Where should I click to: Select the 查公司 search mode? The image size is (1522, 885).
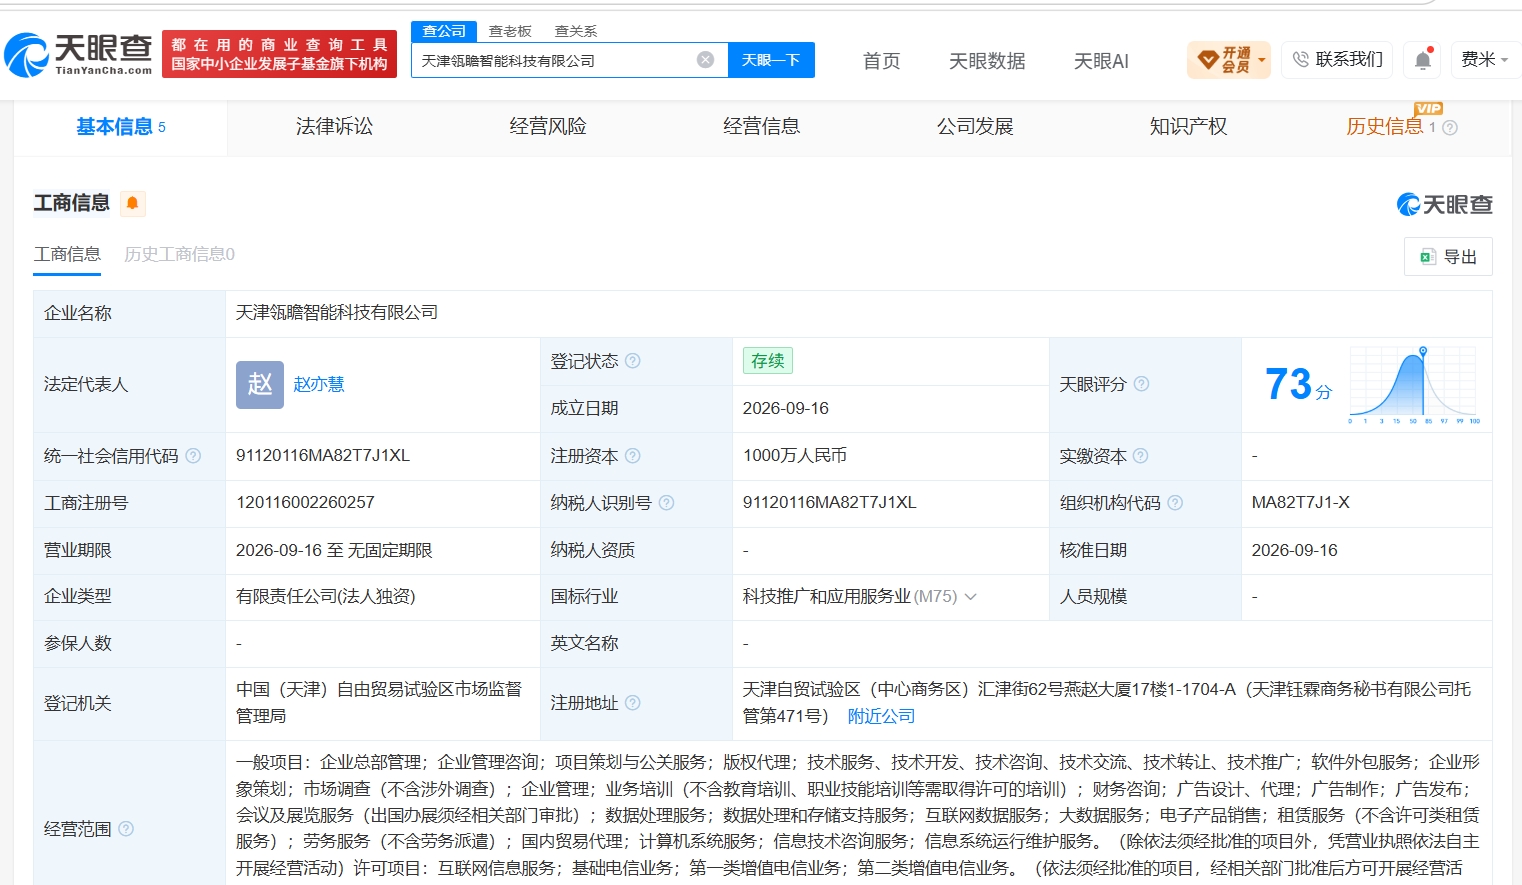click(444, 31)
